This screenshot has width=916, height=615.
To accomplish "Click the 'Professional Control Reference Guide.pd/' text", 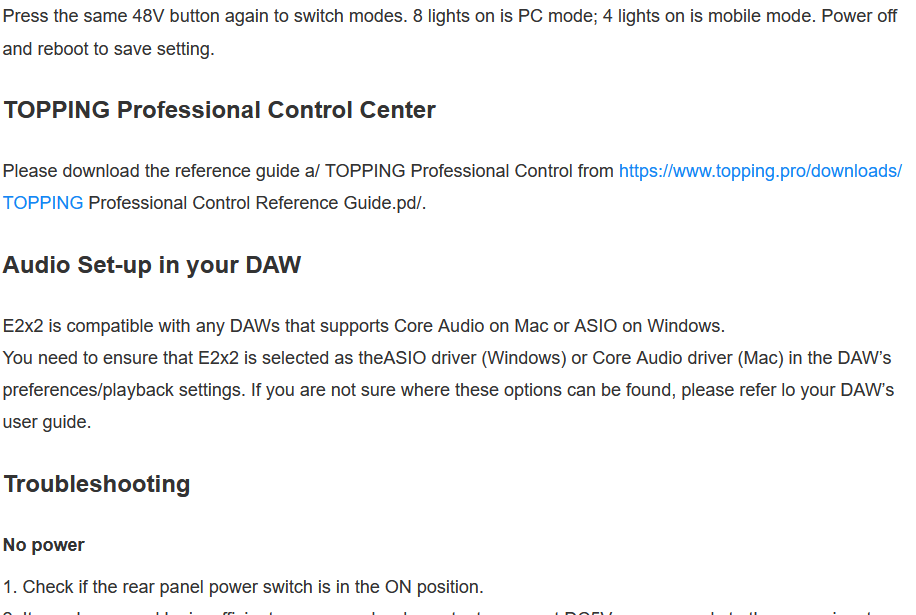I will click(256, 203).
